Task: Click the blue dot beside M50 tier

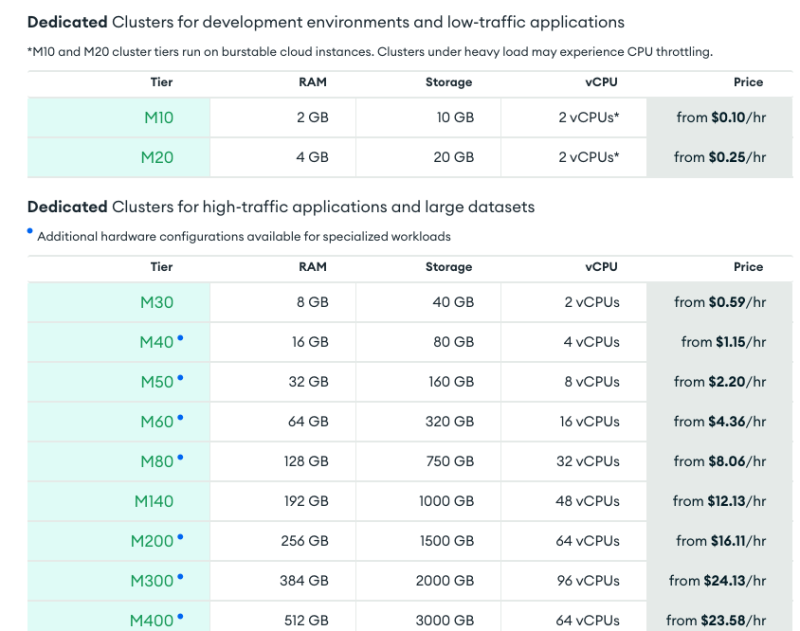Action: 180,378
